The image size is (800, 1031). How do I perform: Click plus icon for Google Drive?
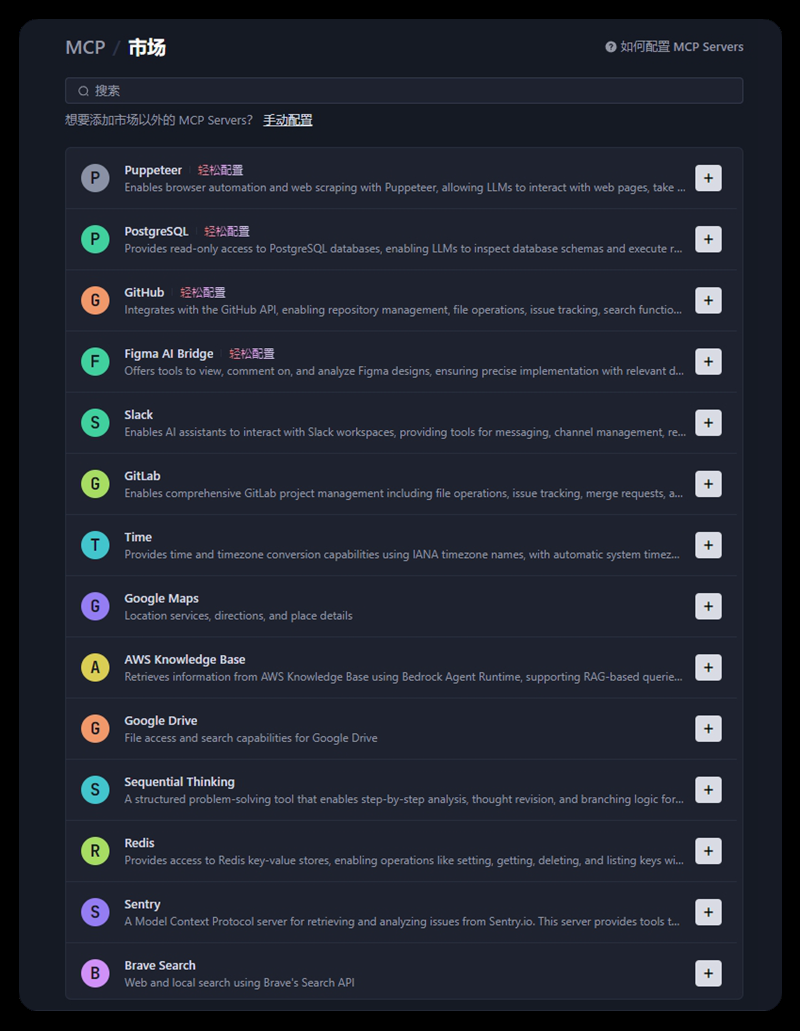[708, 729]
